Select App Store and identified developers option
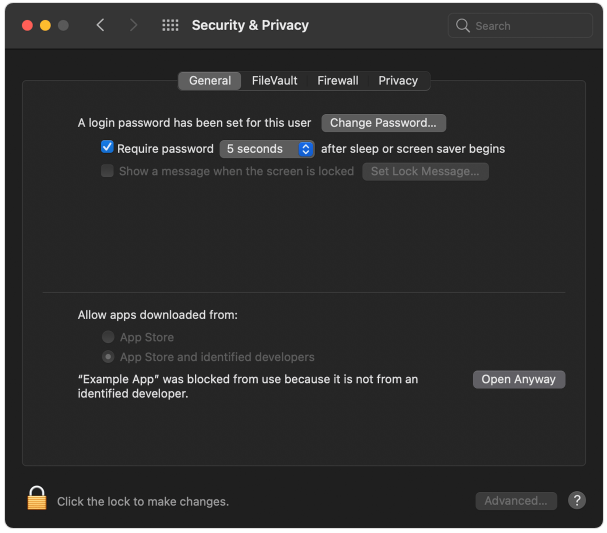This screenshot has width=607, height=533. click(108, 357)
